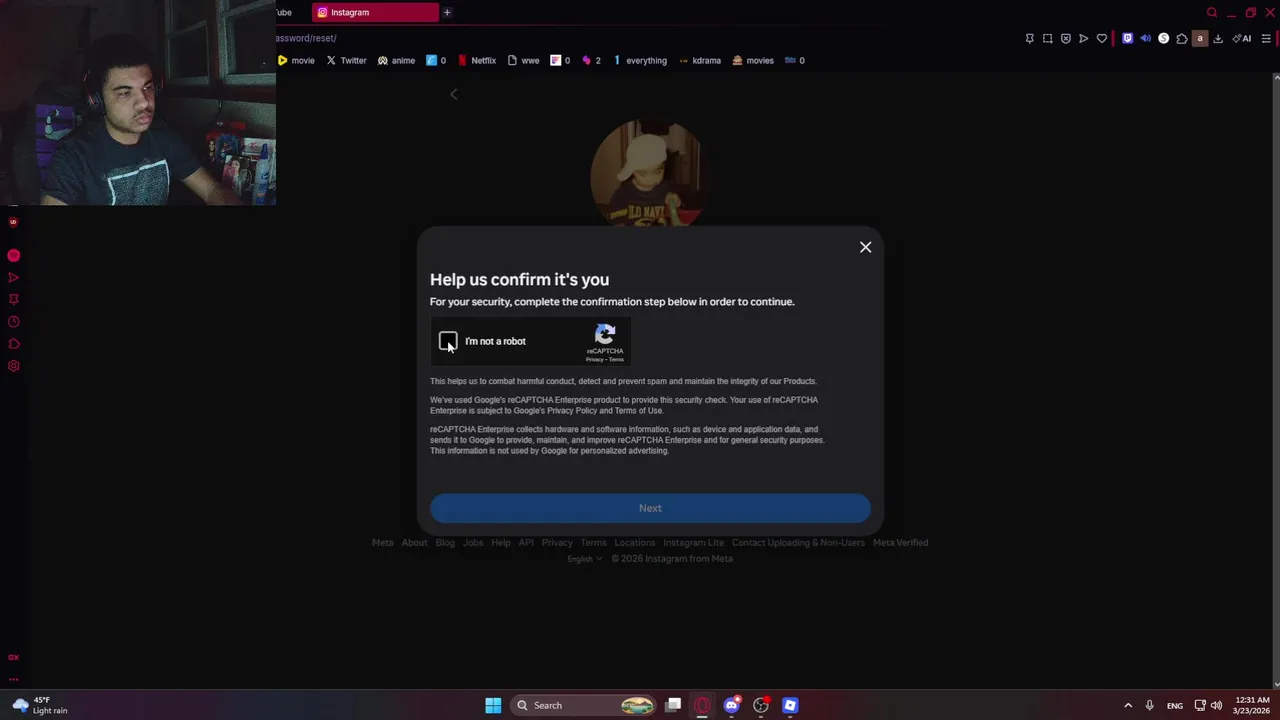The width and height of the screenshot is (1280, 720).
Task: Open the everything bookmark folder
Action: (639, 60)
